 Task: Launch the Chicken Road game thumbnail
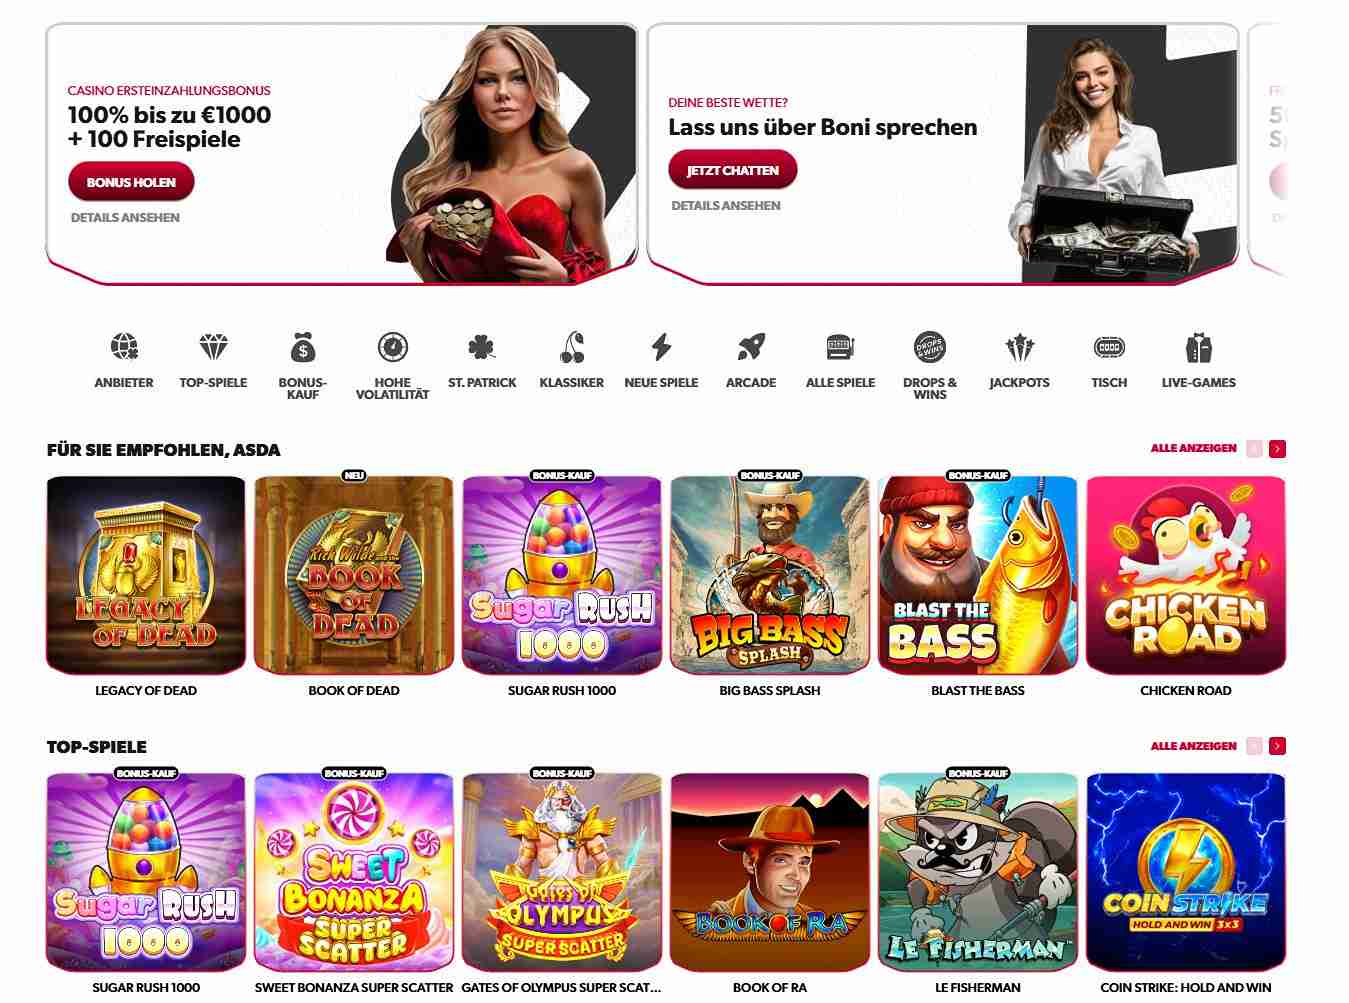(x=1186, y=575)
